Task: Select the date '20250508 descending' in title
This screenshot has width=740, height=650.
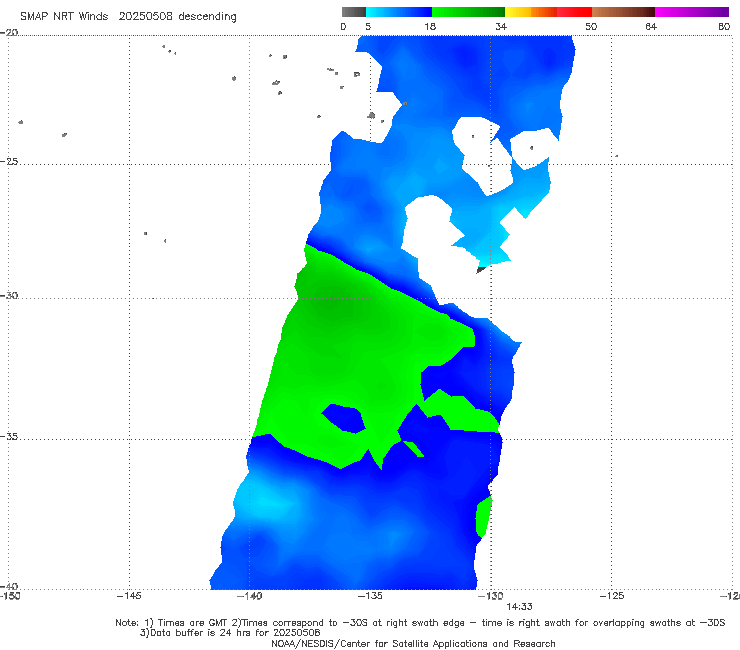Action: (x=177, y=17)
